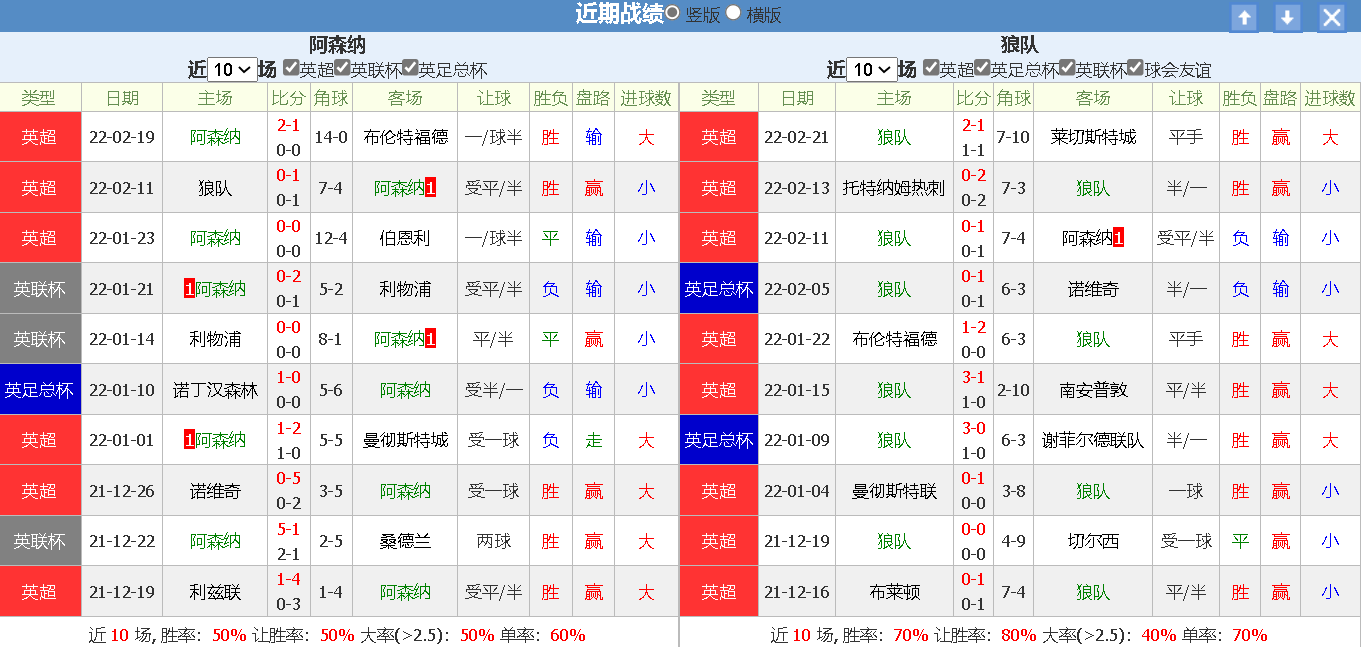Screen dimensions: 1361x647
Task: Click 布伦特福德 home team on 22-01-22 row
Action: coord(894,339)
